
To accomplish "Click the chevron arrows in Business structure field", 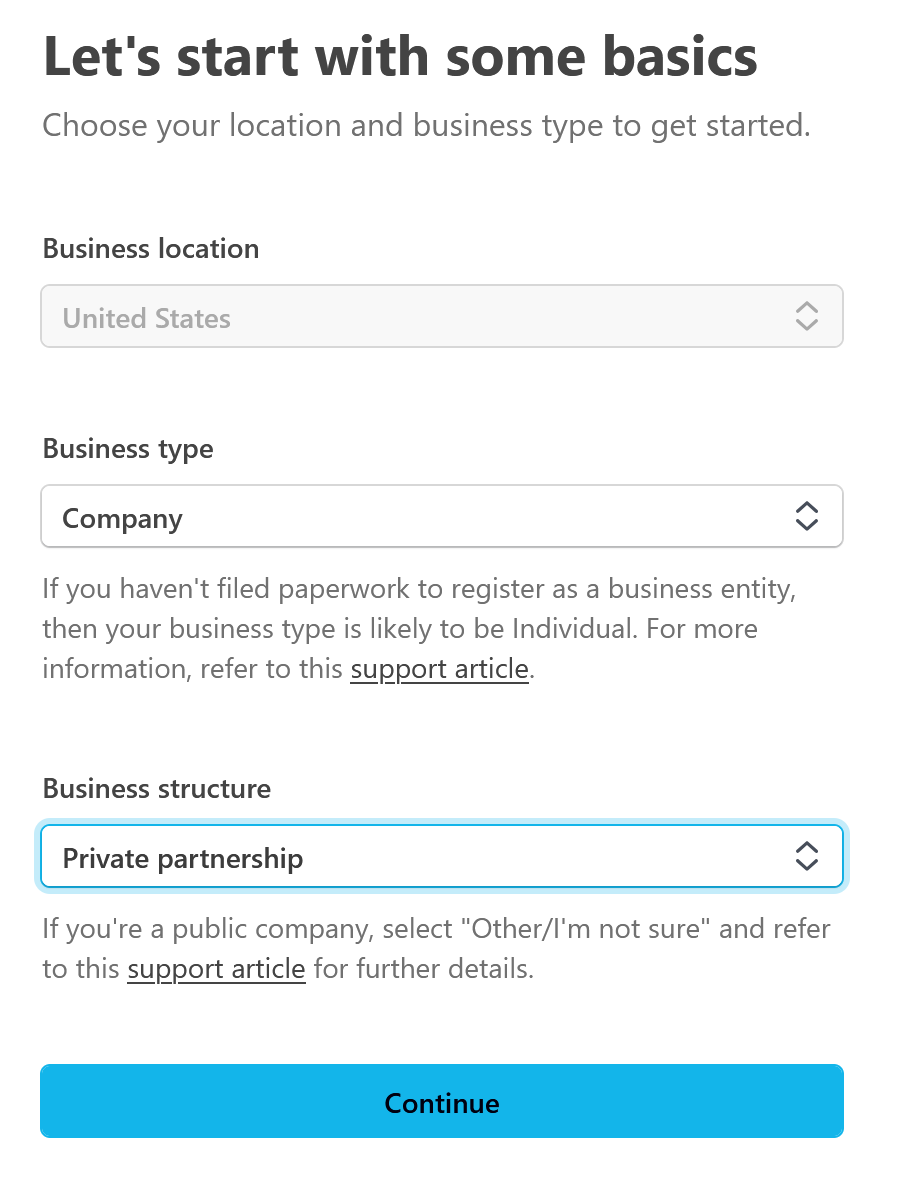I will 806,856.
